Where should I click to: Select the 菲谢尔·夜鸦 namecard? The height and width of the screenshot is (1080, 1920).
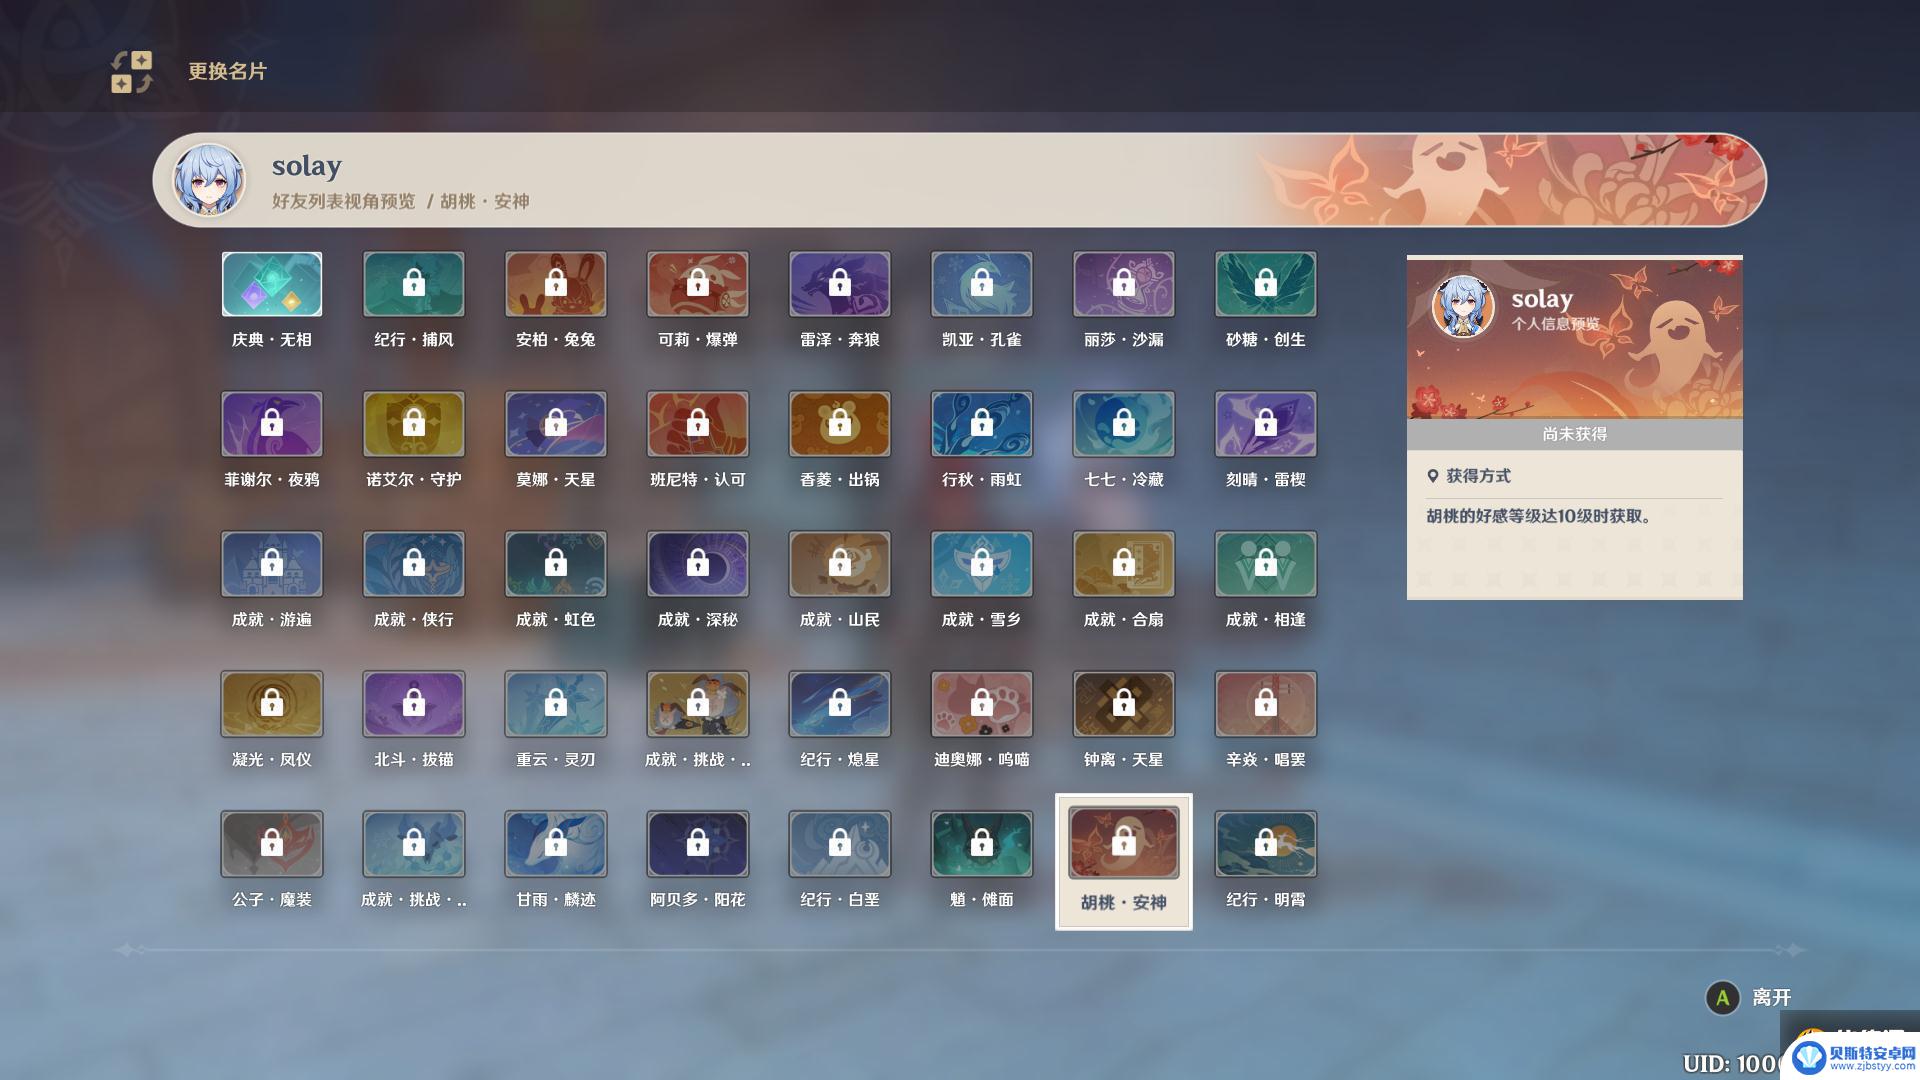272,424
